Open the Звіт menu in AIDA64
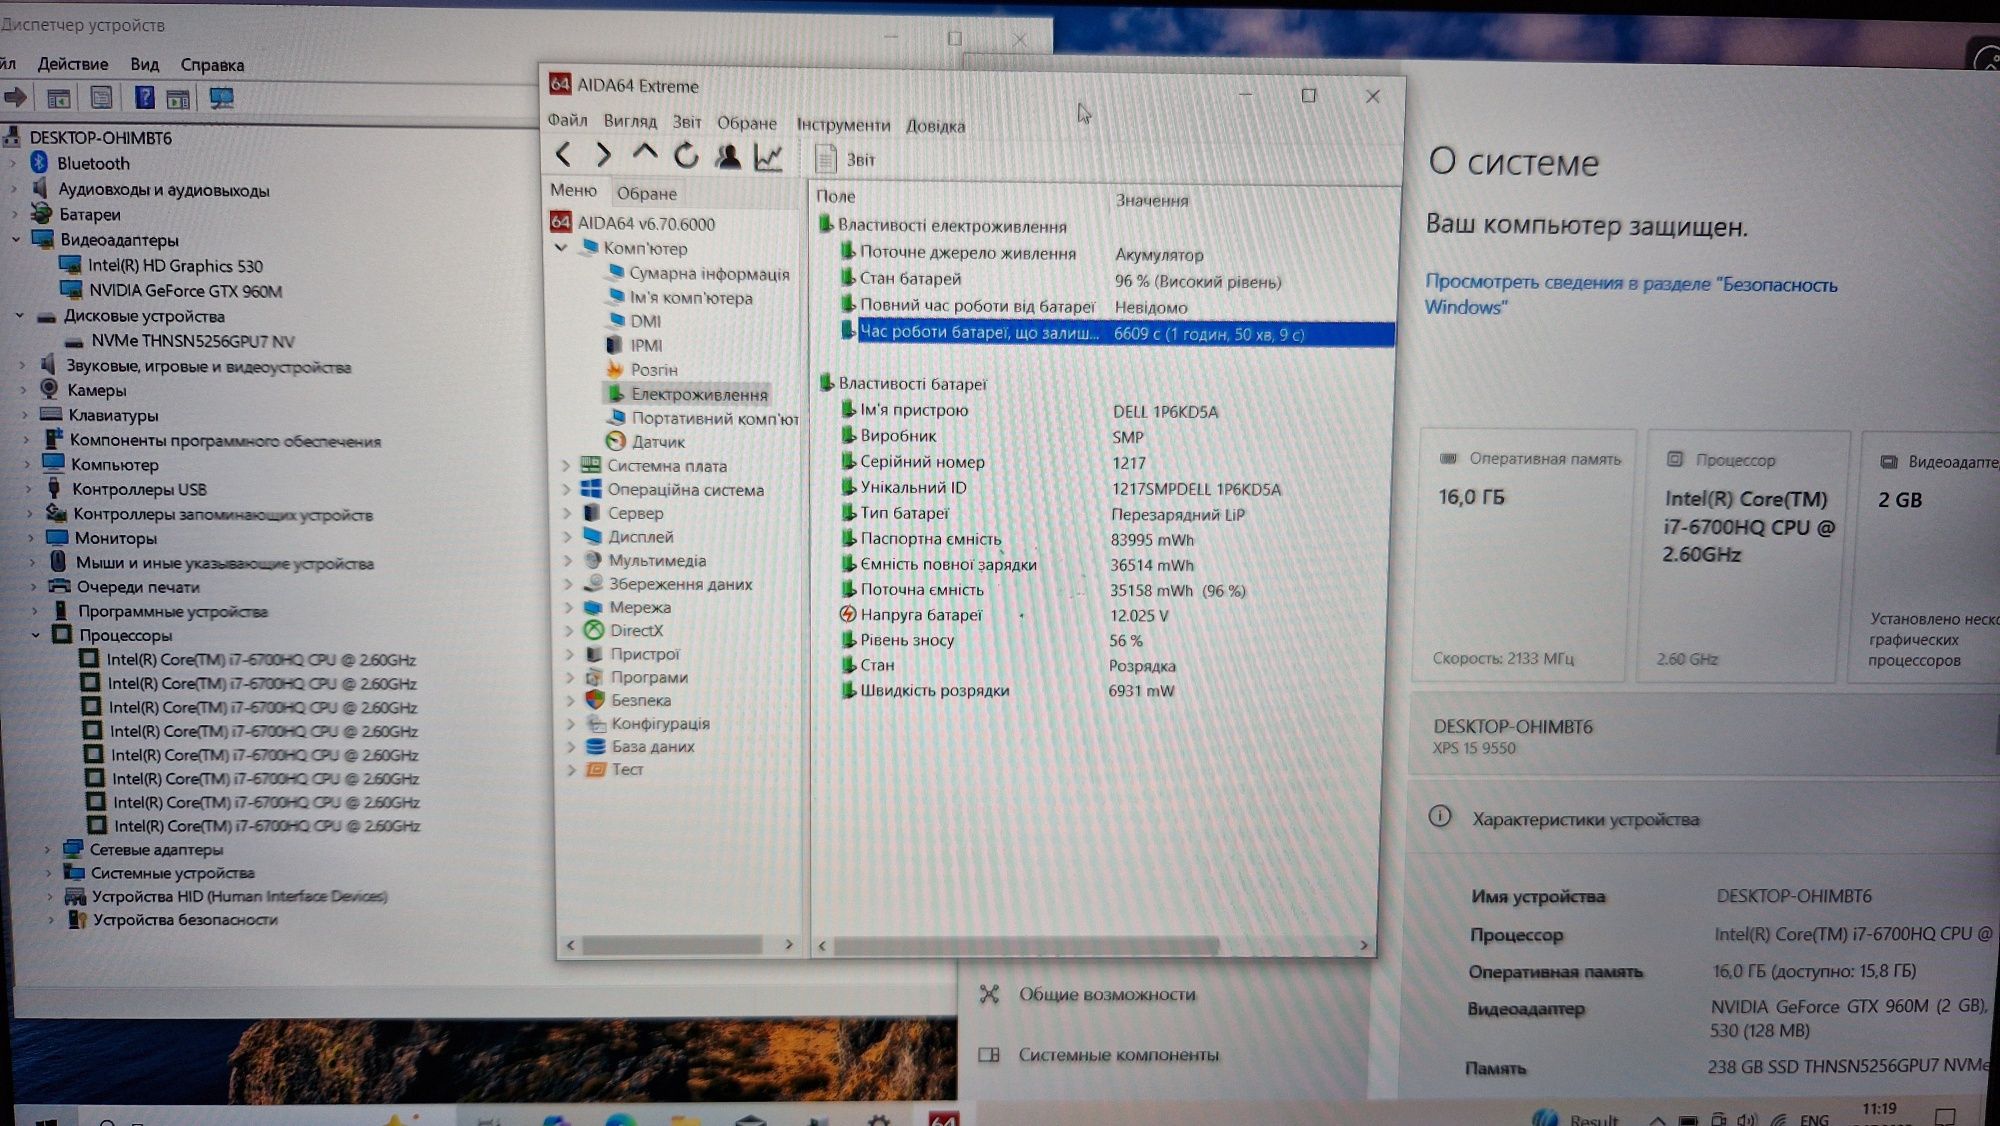Screen dimensions: 2000x1126 pyautogui.click(x=686, y=122)
